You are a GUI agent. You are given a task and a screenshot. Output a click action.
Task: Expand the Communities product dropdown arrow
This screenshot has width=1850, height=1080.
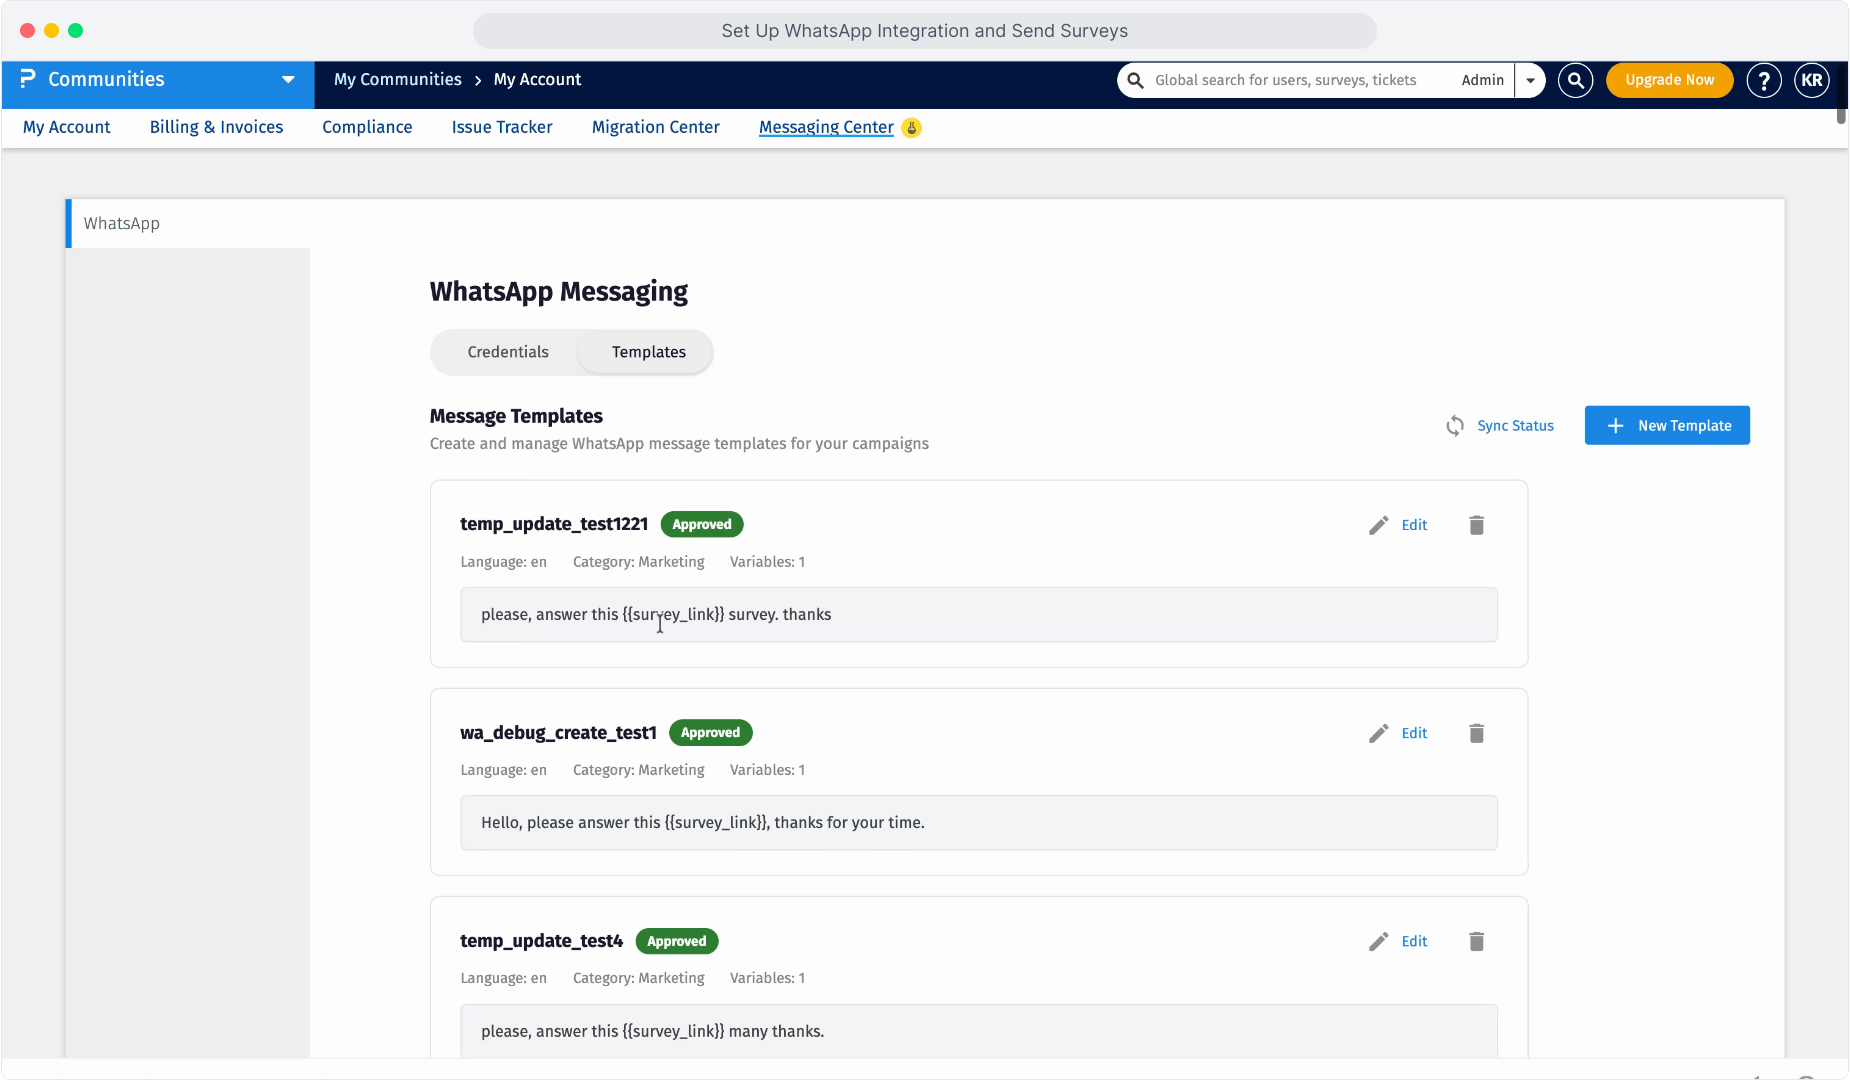coord(288,80)
